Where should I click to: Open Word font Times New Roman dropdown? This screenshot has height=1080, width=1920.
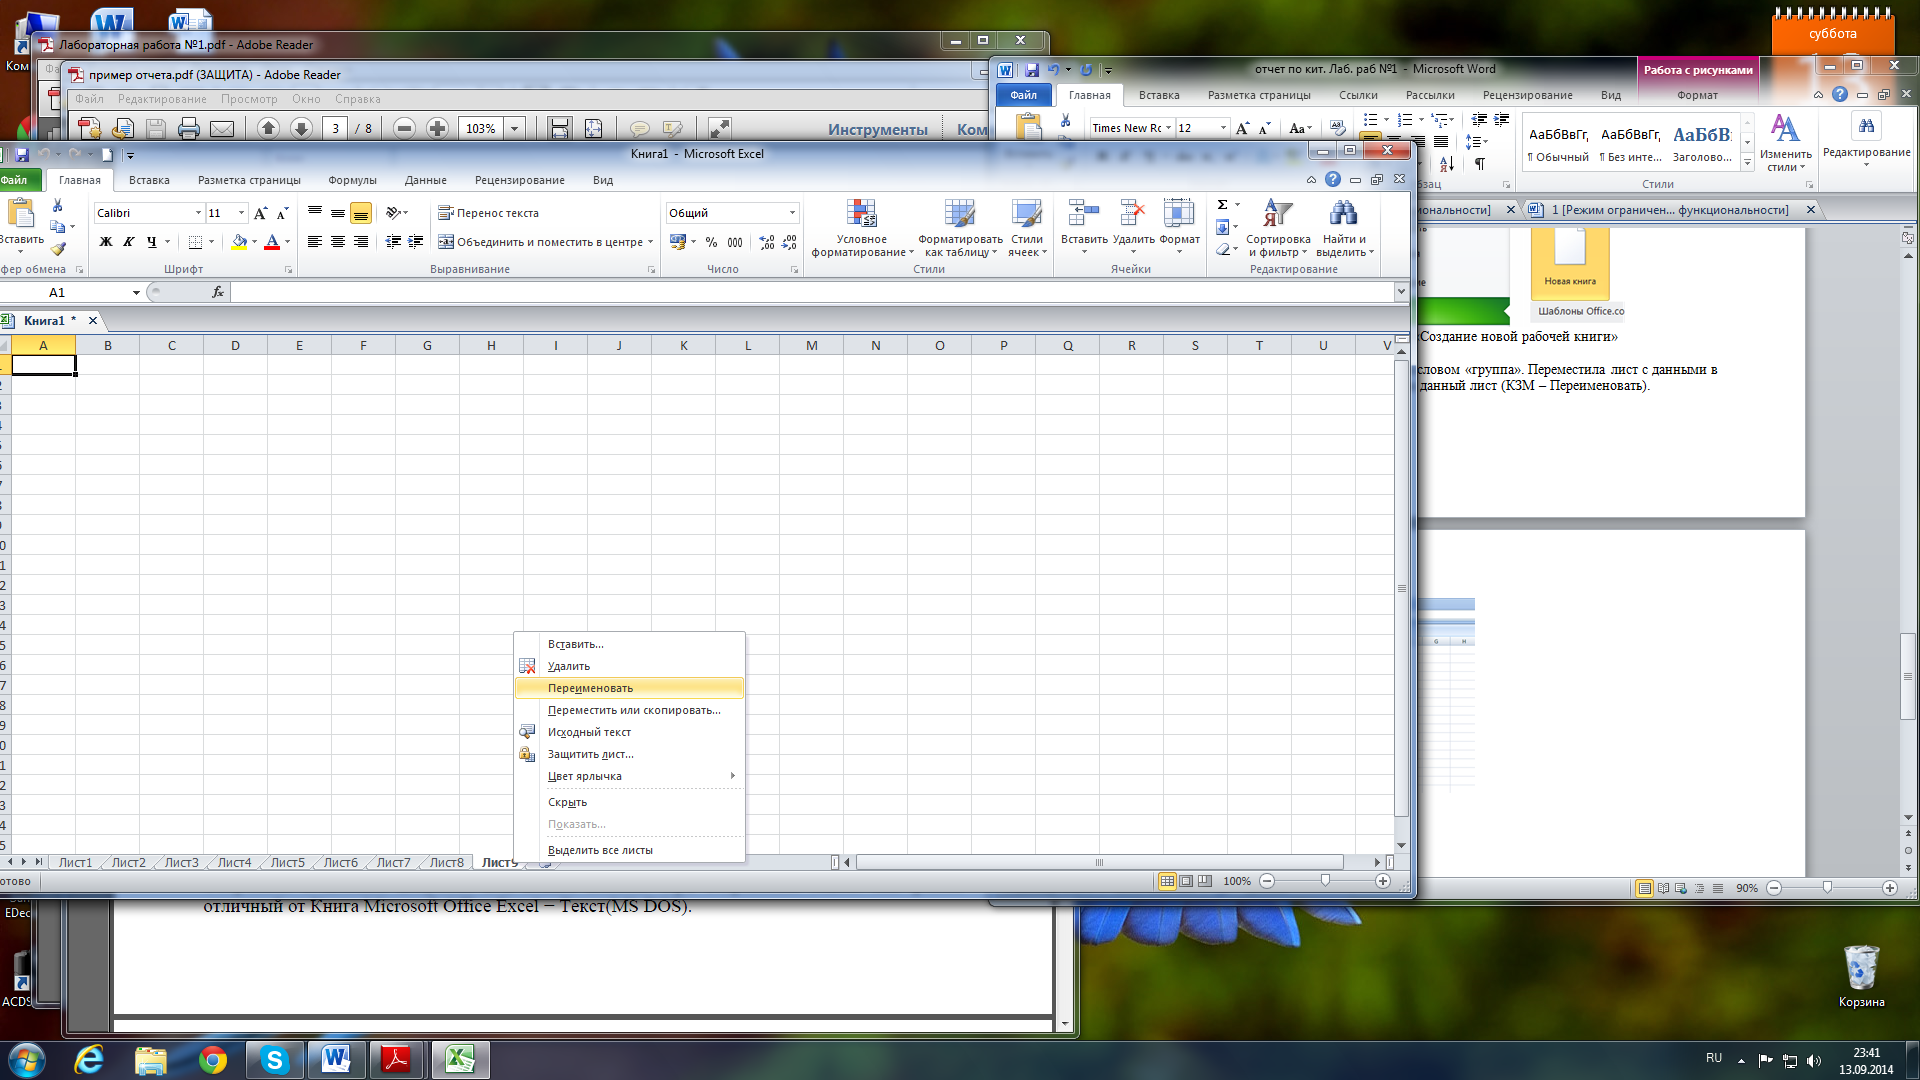point(1168,128)
